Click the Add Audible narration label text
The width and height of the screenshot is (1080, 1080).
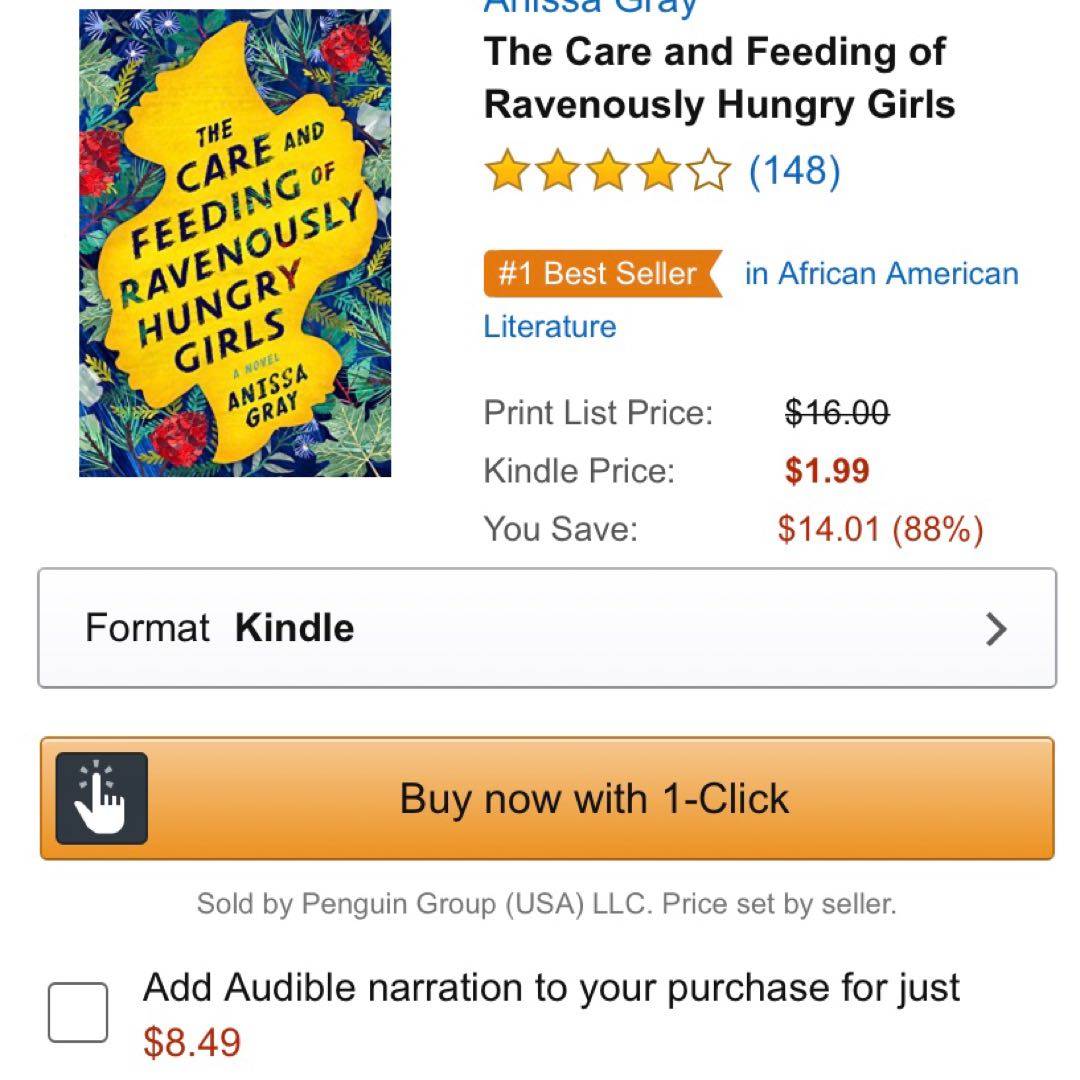click(x=551, y=988)
